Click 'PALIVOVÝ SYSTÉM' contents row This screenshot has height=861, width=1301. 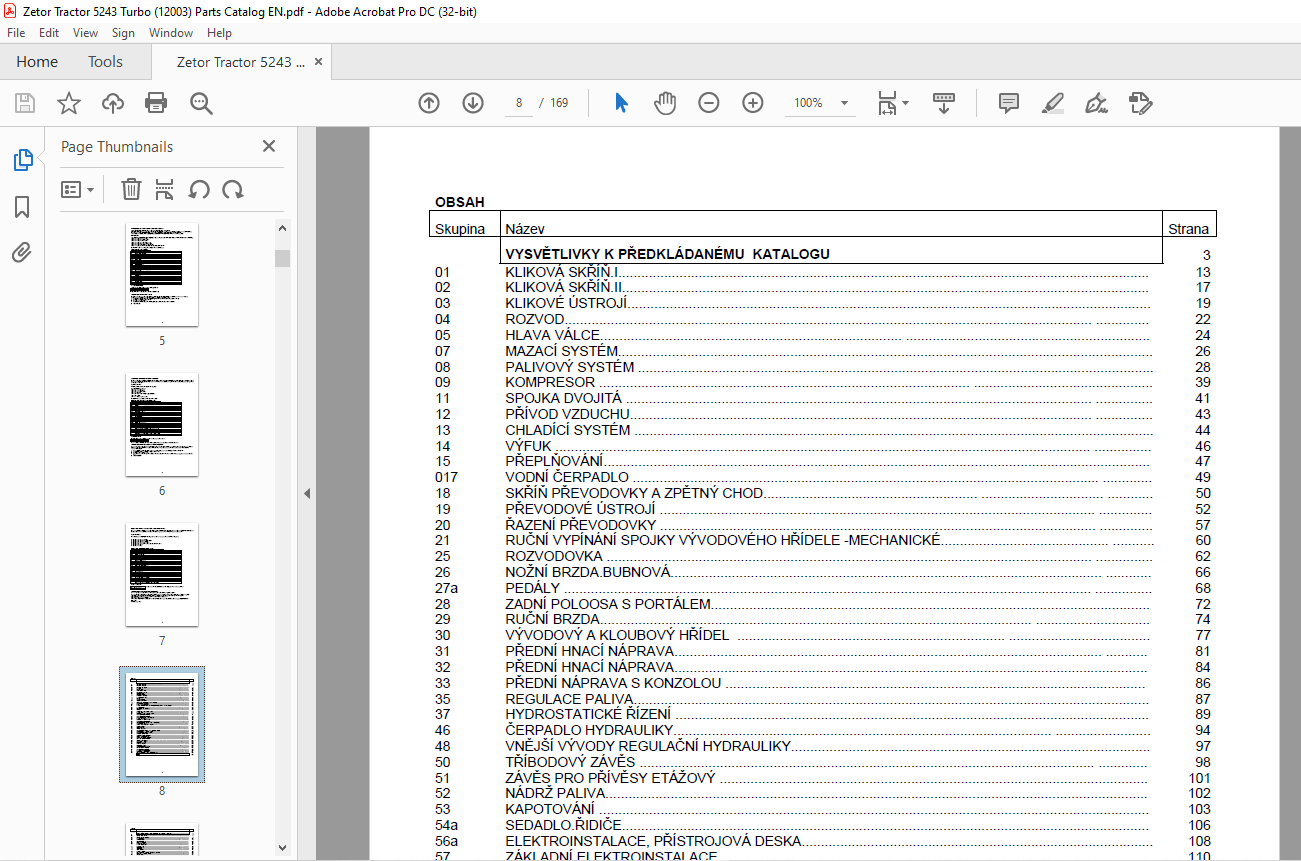tap(822, 367)
